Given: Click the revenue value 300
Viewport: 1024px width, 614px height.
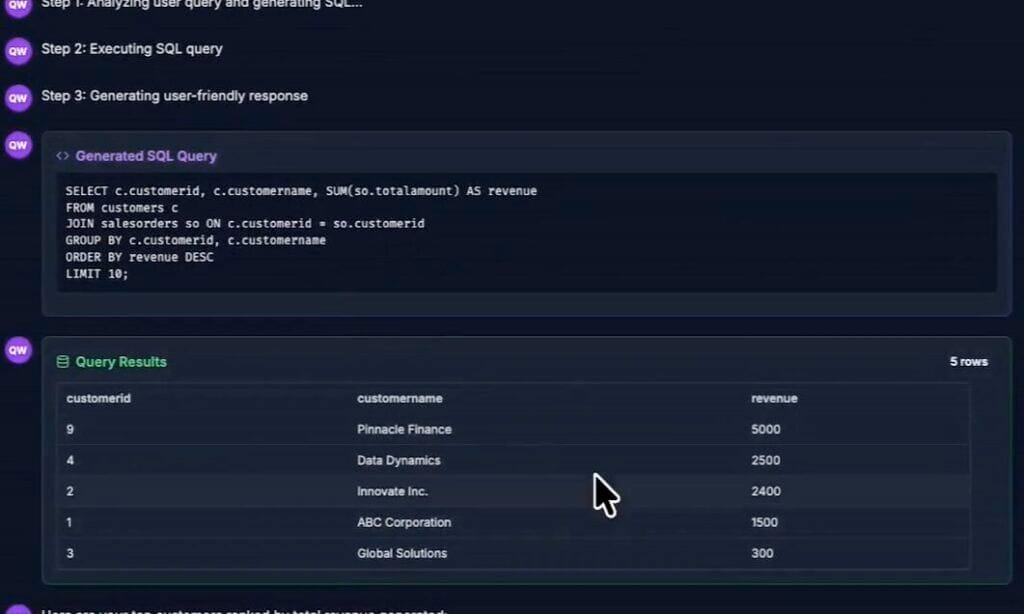Looking at the screenshot, I should pos(762,553).
